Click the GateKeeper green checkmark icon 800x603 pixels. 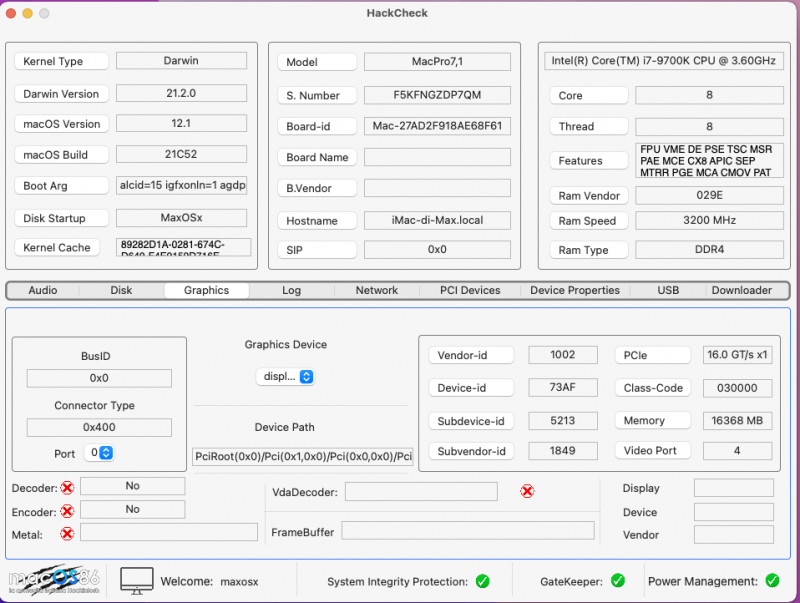coord(618,581)
